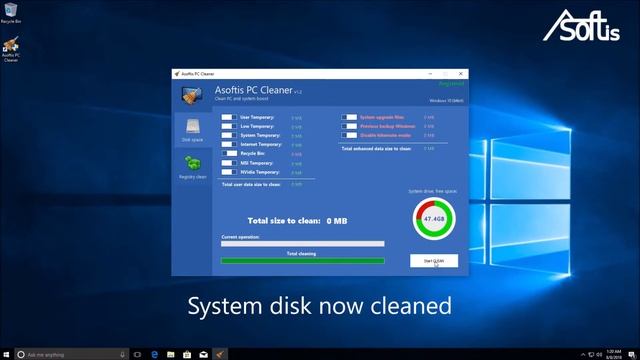This screenshot has height=360, width=640.
Task: Toggle the Disable hibernate mode switch
Action: tap(349, 135)
